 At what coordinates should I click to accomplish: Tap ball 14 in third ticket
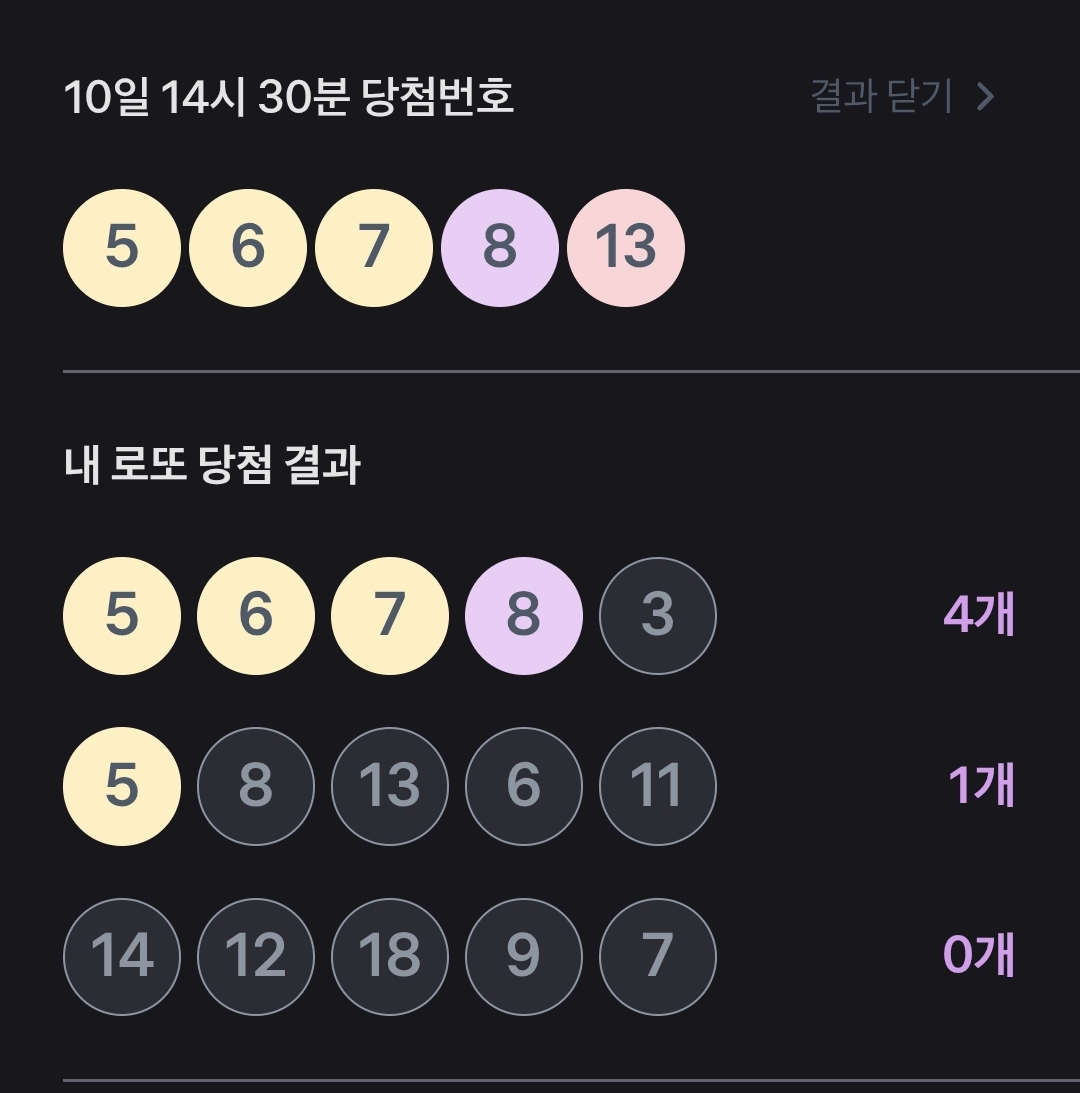pos(122,956)
